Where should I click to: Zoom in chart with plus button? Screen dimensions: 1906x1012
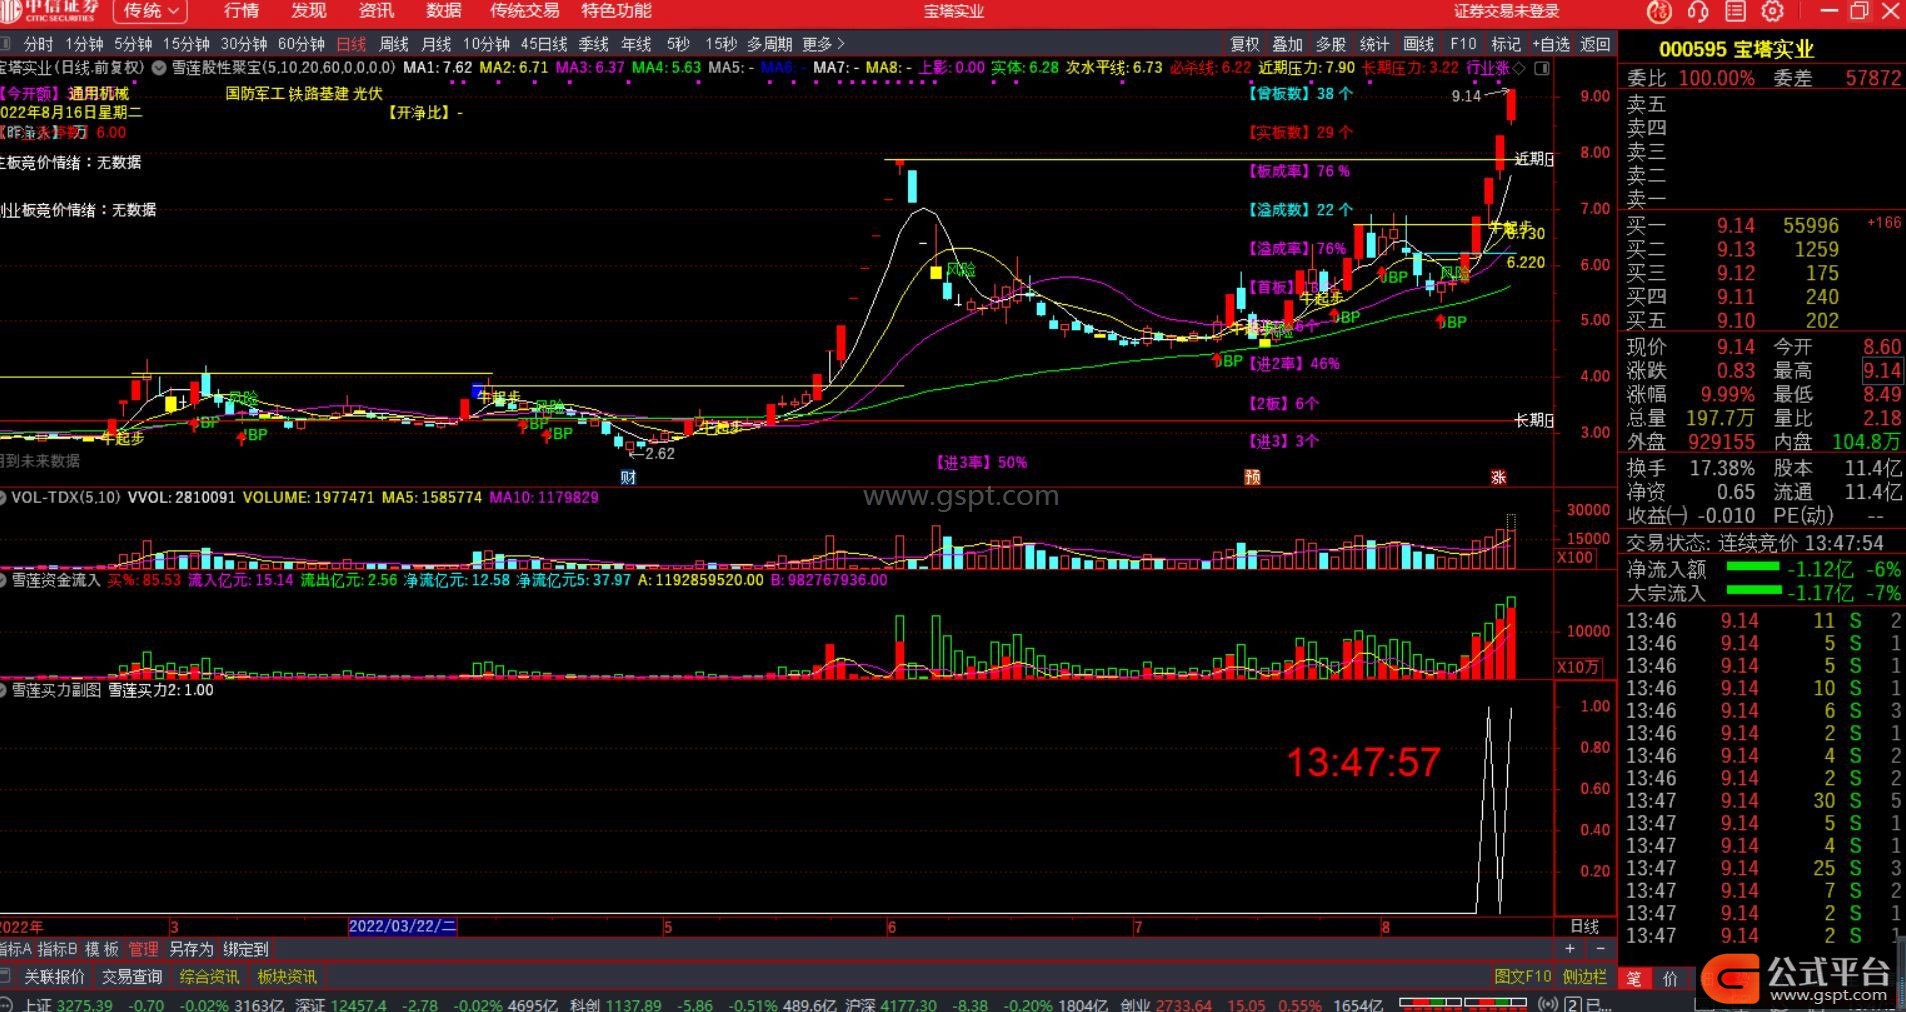1570,948
